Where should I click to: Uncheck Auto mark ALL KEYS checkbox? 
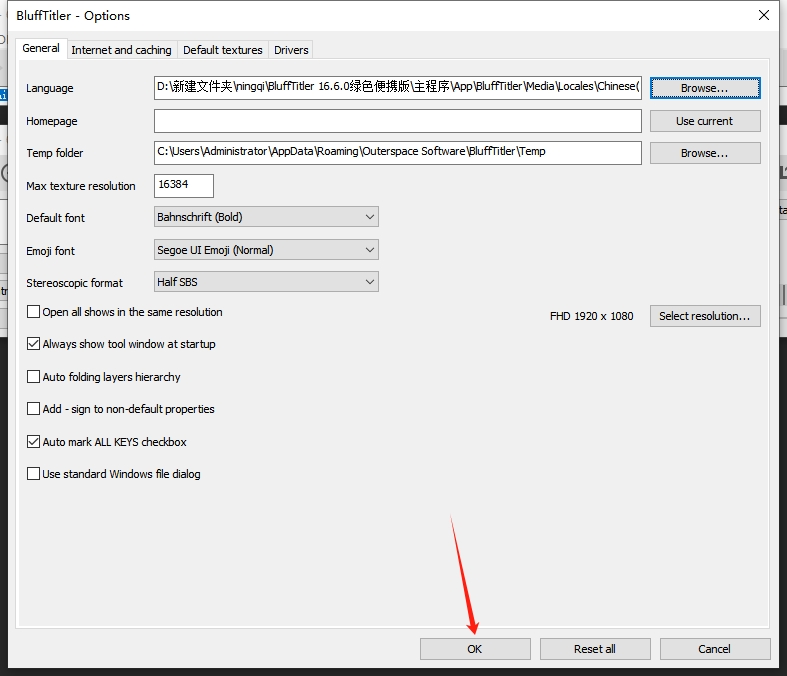click(34, 442)
